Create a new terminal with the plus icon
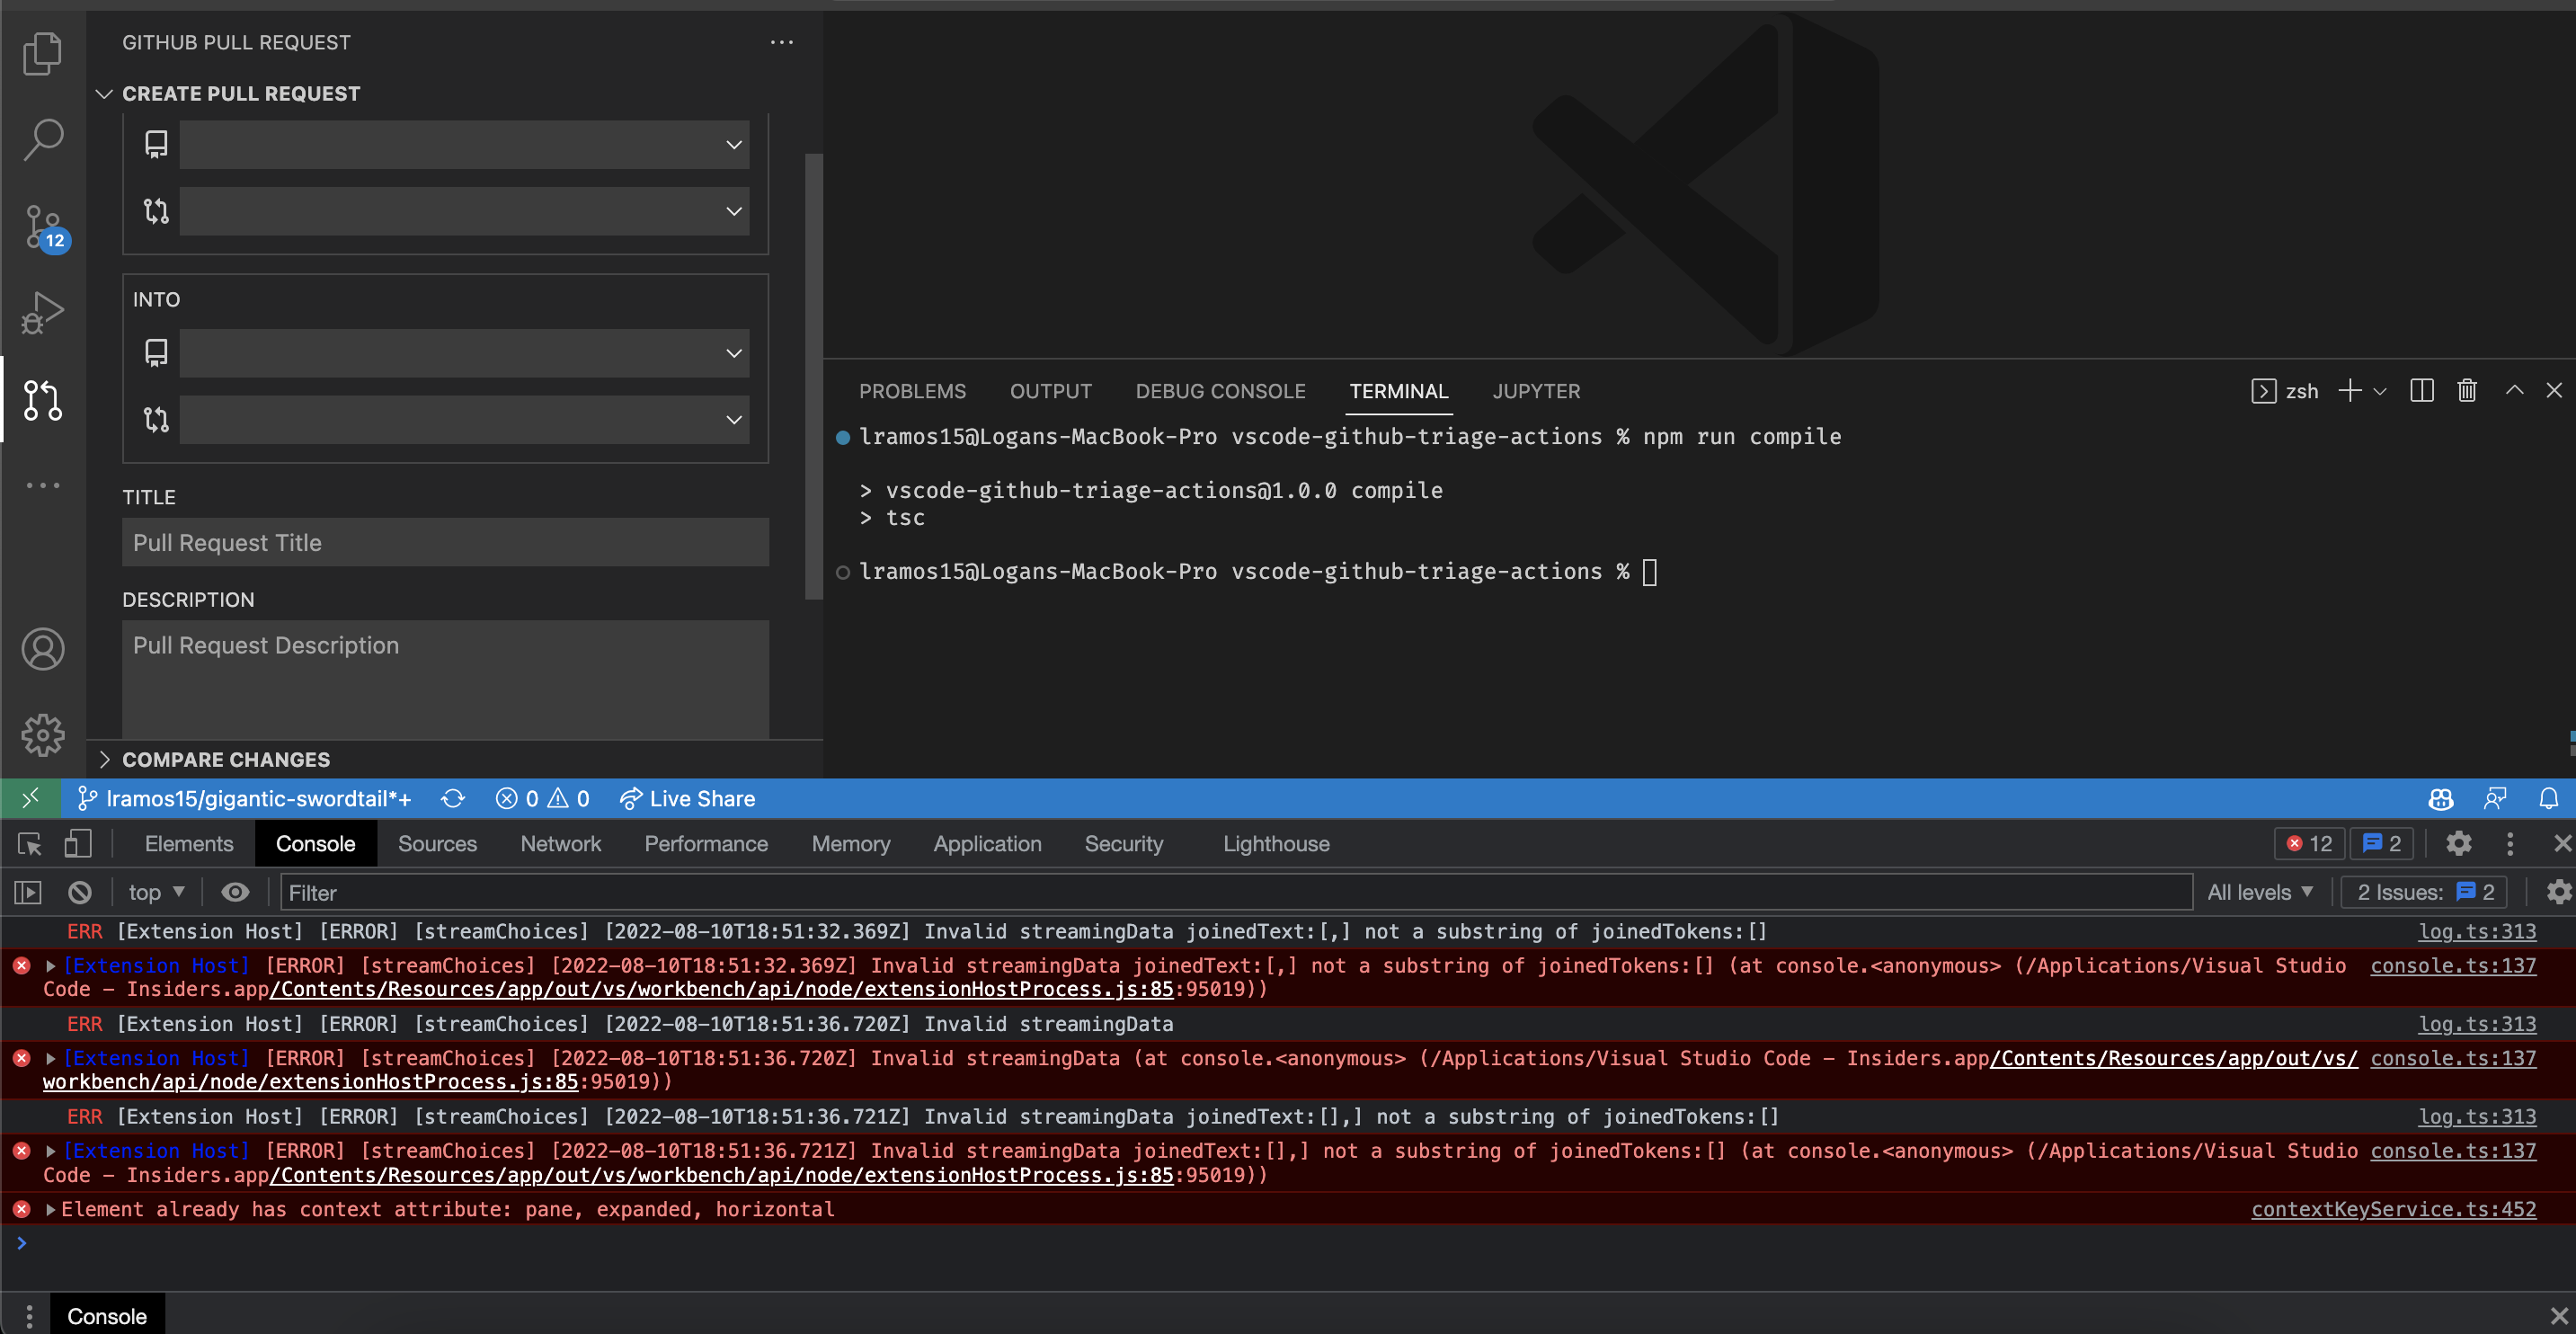The height and width of the screenshot is (1334, 2576). click(x=2349, y=391)
